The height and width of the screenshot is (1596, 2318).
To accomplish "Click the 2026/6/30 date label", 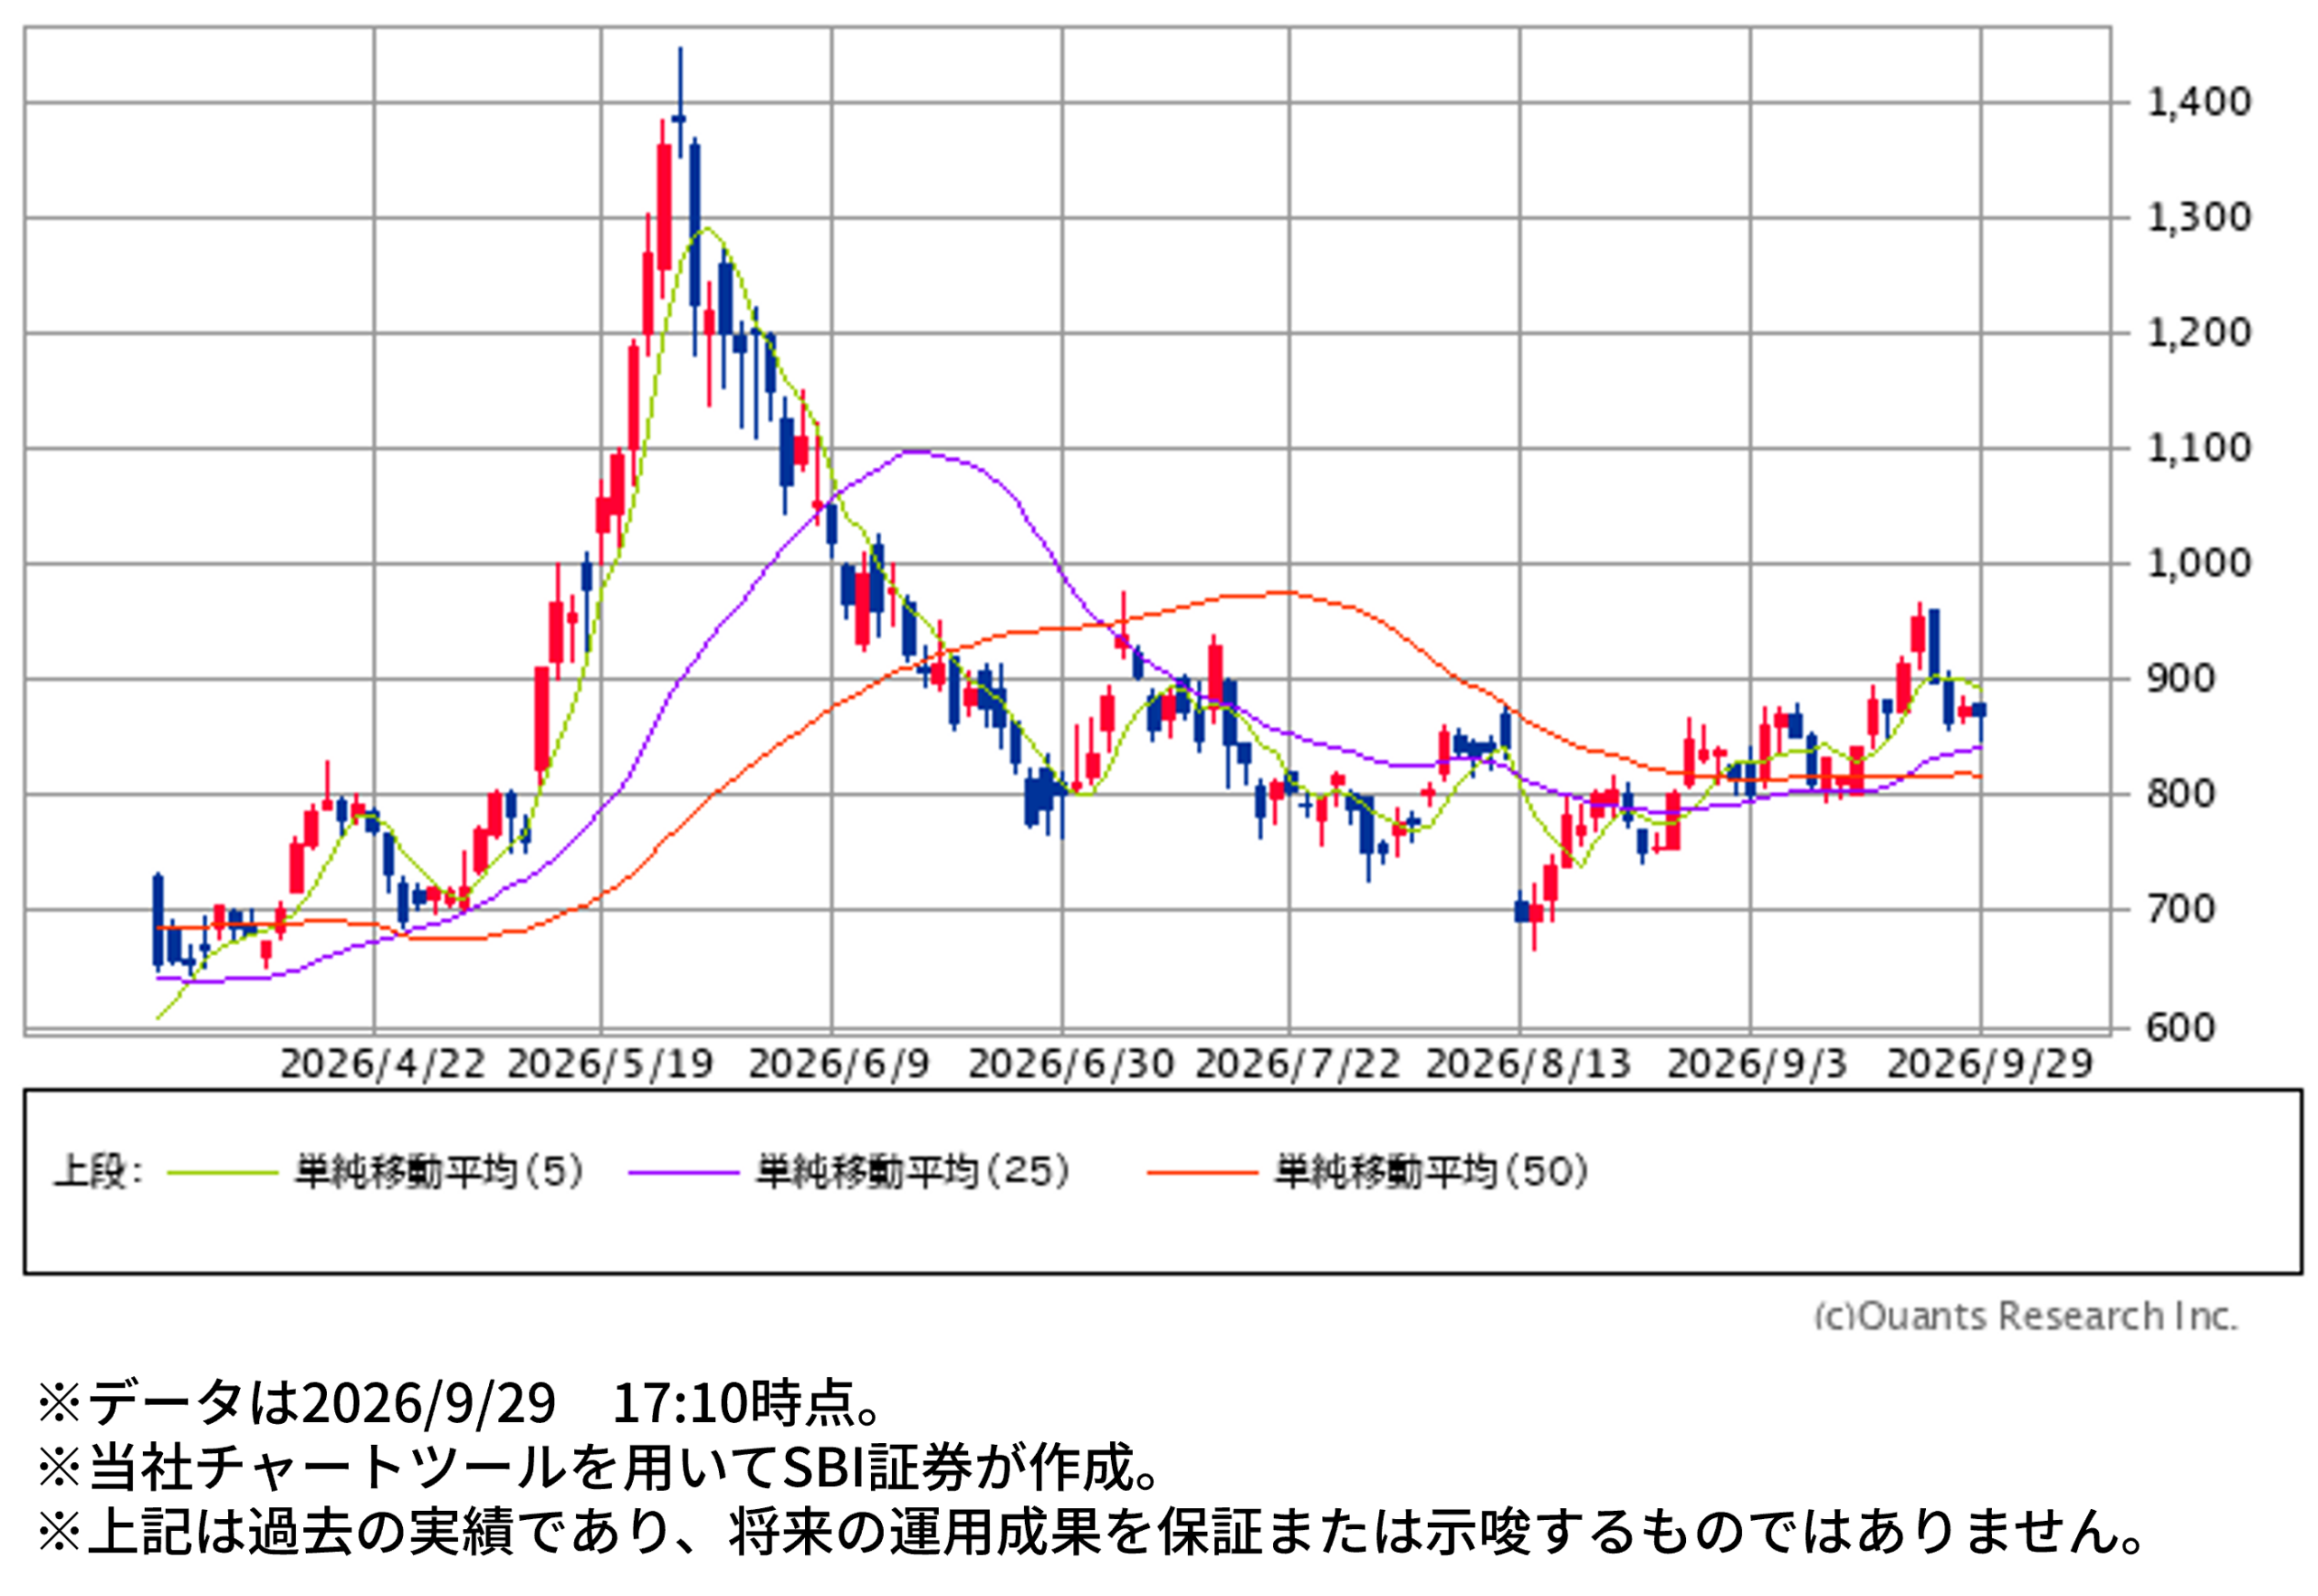I will 1071,1064.
